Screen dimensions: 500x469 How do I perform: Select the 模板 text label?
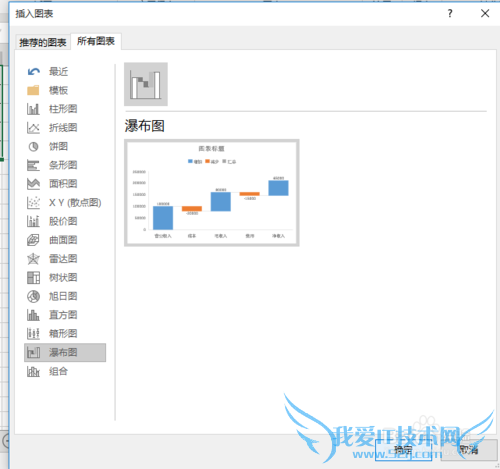[59, 90]
